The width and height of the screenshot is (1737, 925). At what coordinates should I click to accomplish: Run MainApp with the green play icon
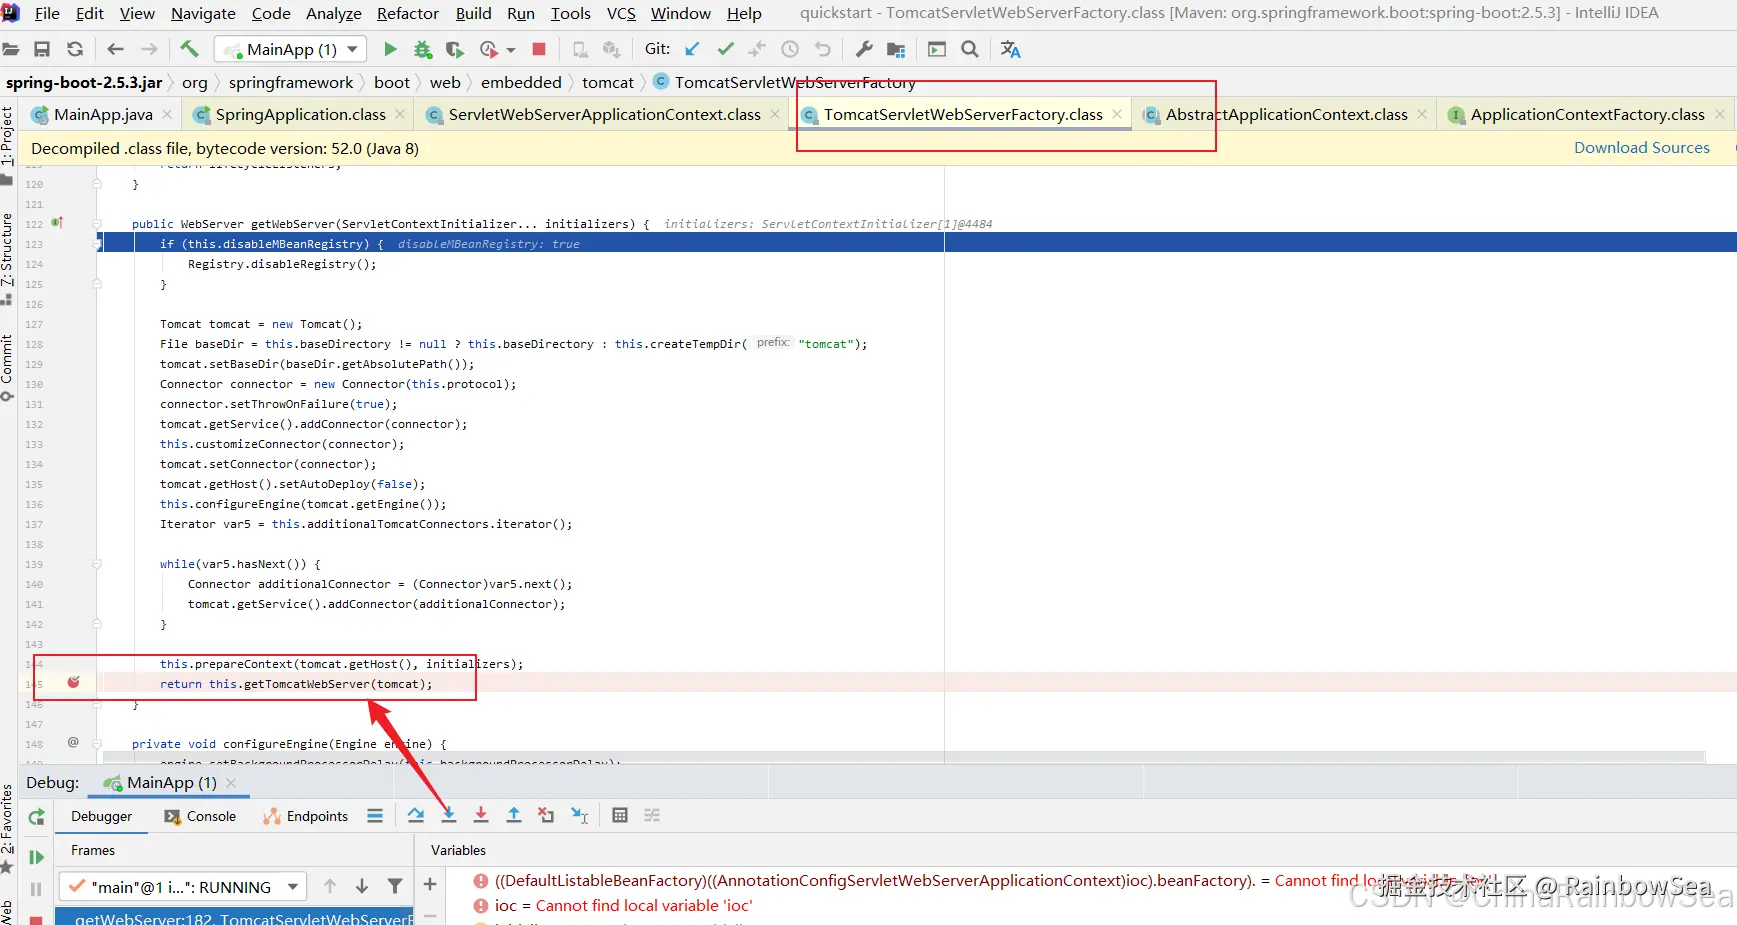[390, 49]
